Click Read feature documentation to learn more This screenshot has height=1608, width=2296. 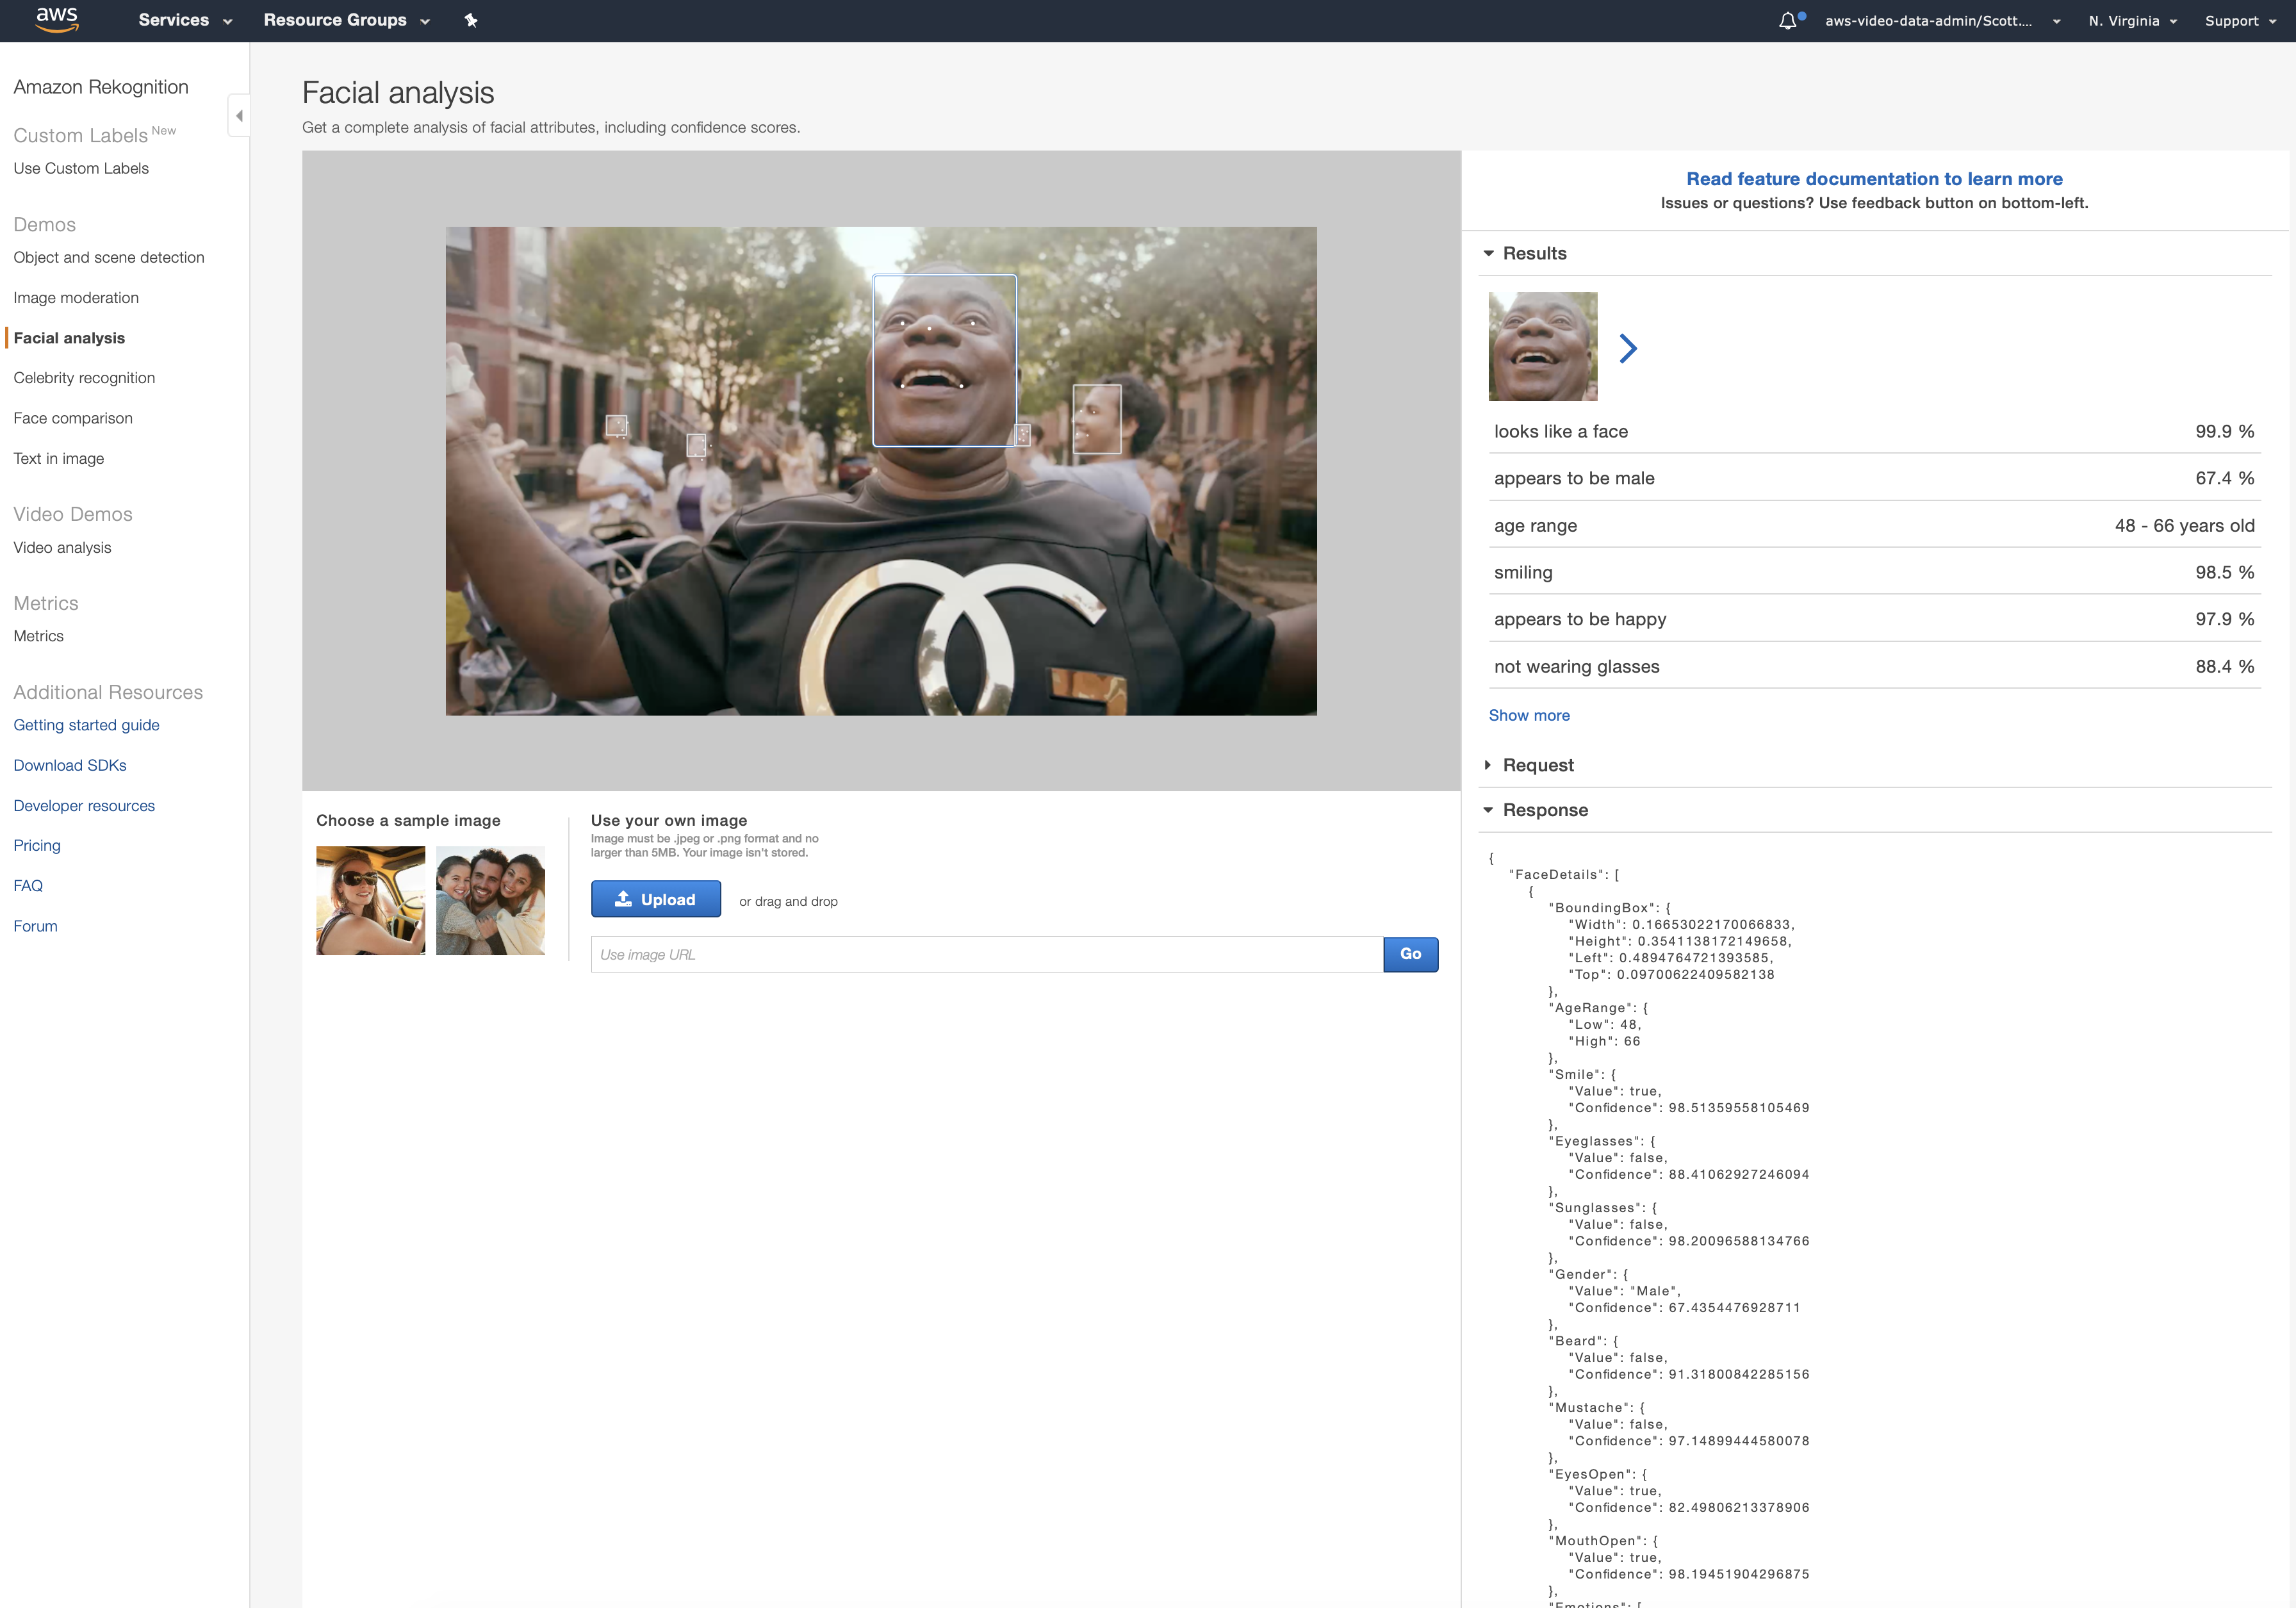point(1874,179)
